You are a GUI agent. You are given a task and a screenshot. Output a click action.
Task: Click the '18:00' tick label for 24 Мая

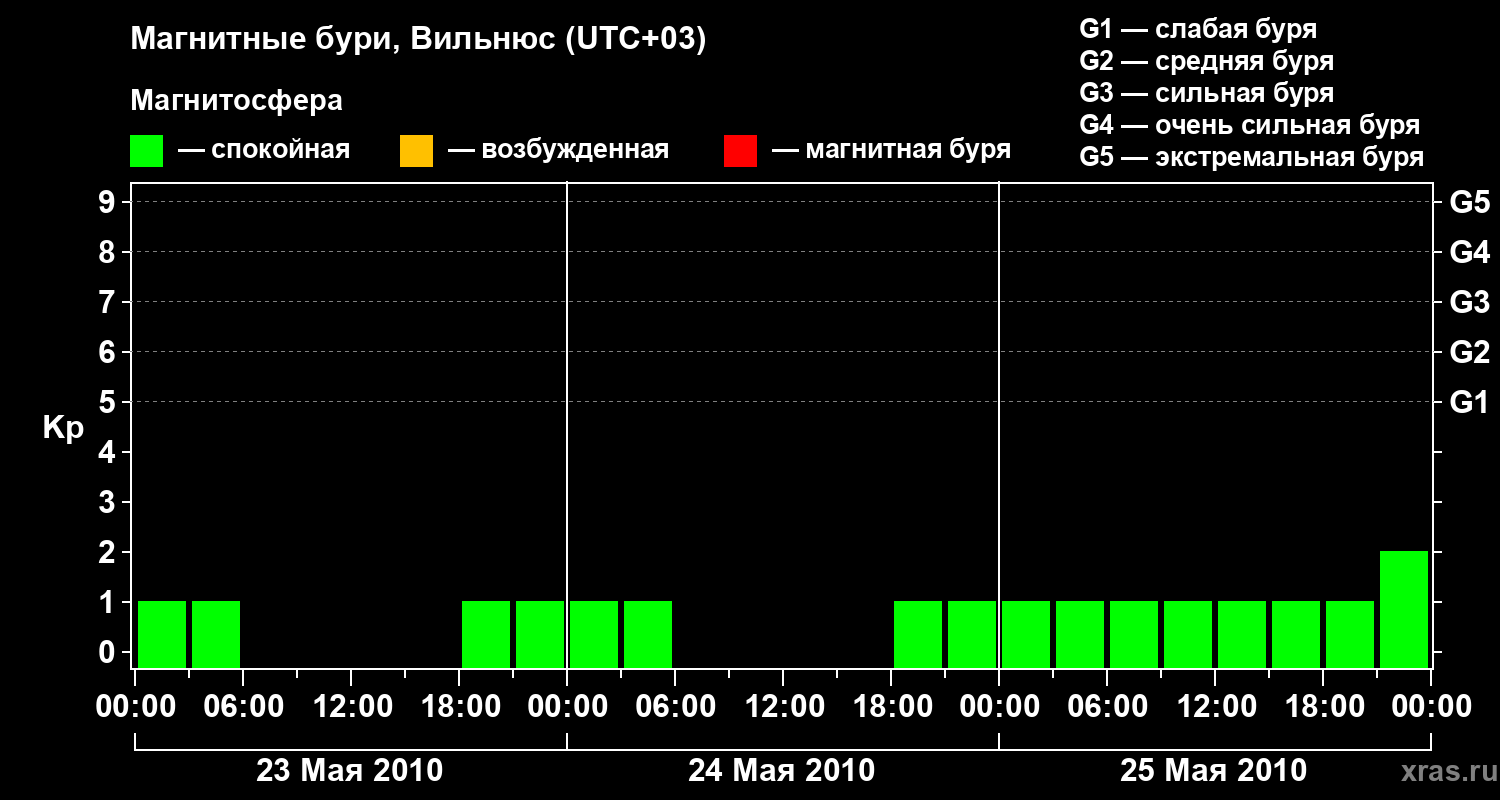coord(891,706)
